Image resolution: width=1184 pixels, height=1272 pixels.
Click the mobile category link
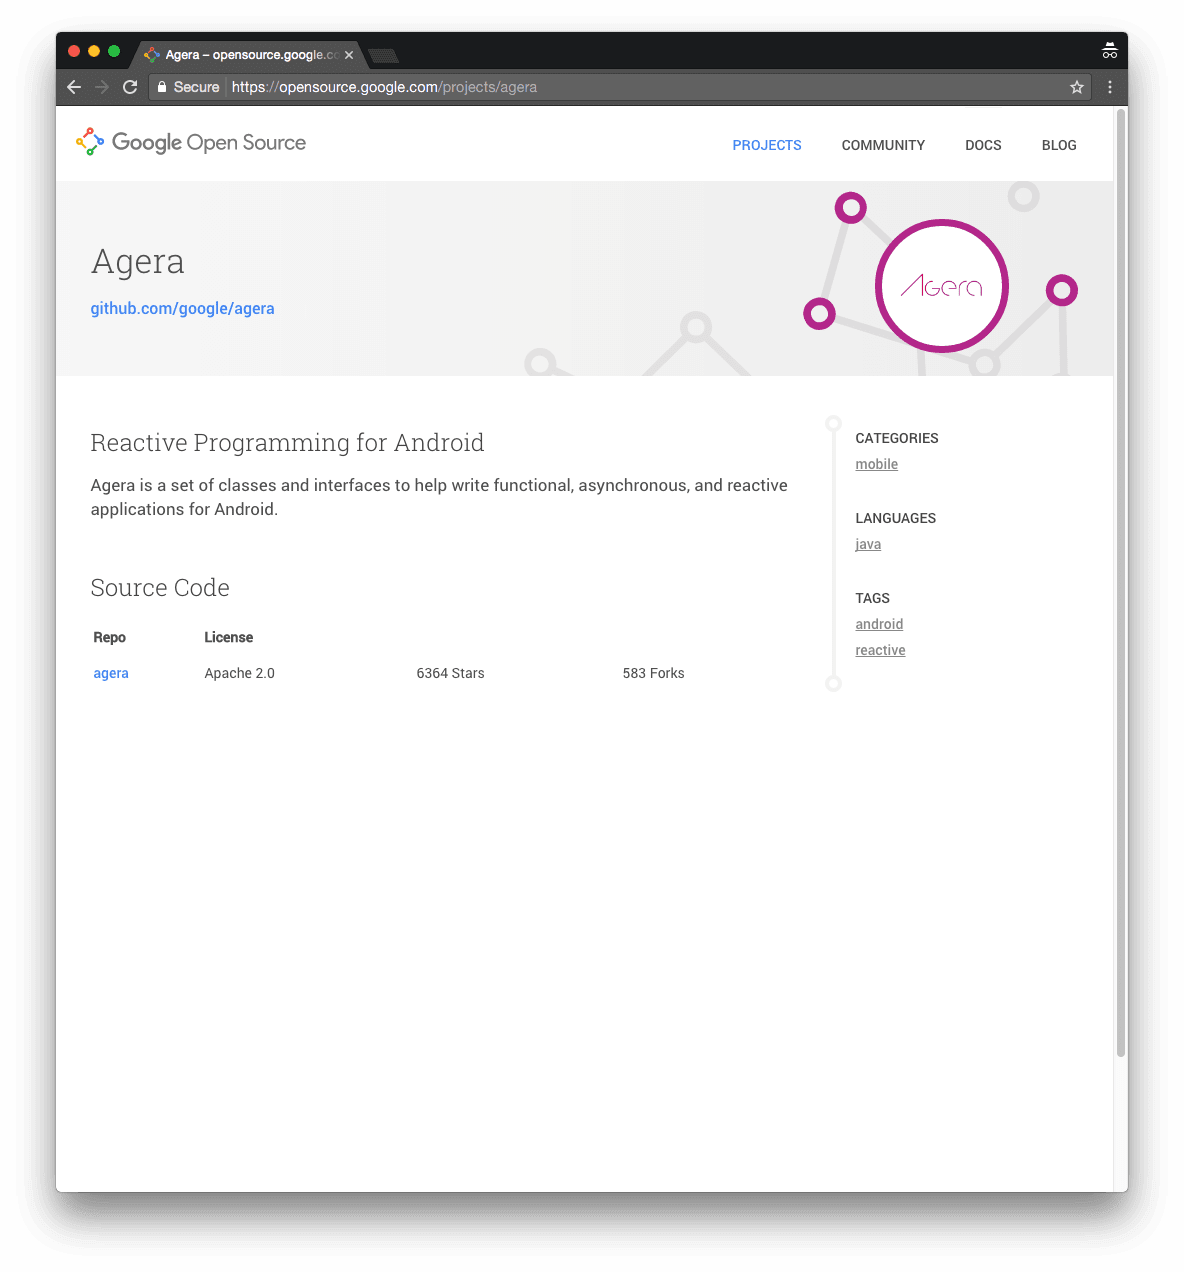coord(877,464)
